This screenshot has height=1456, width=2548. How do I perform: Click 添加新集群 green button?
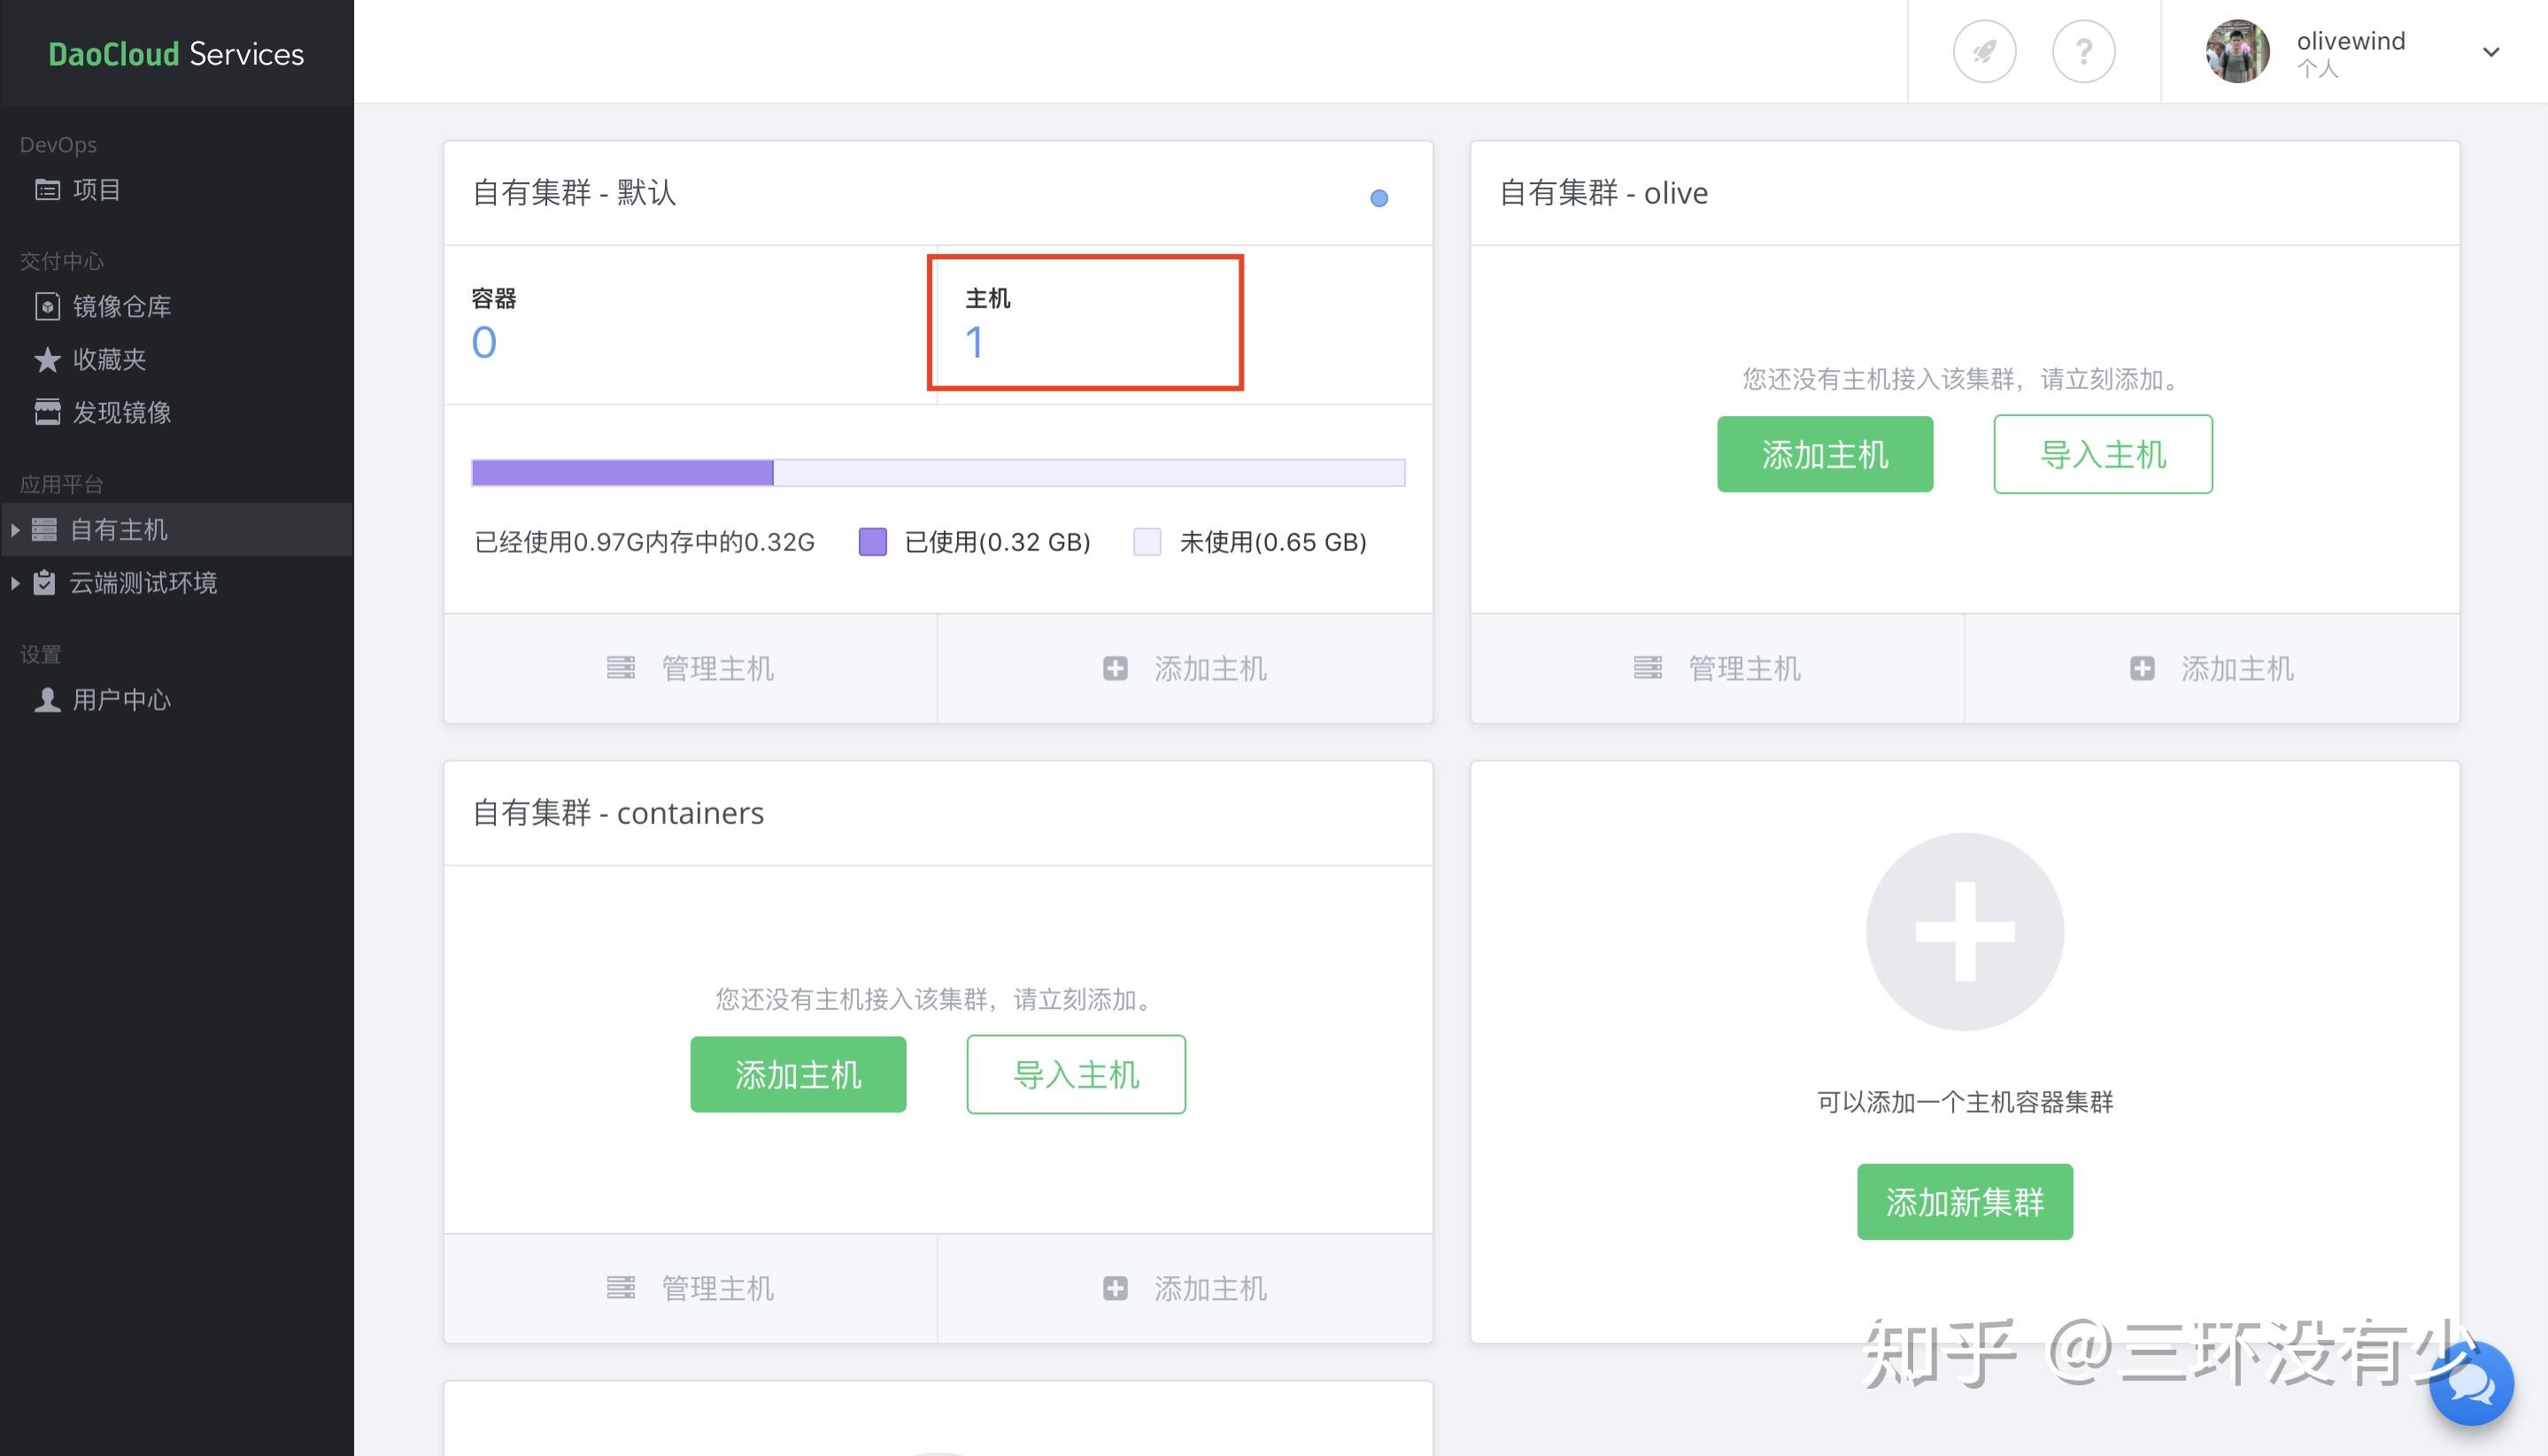click(x=1964, y=1201)
